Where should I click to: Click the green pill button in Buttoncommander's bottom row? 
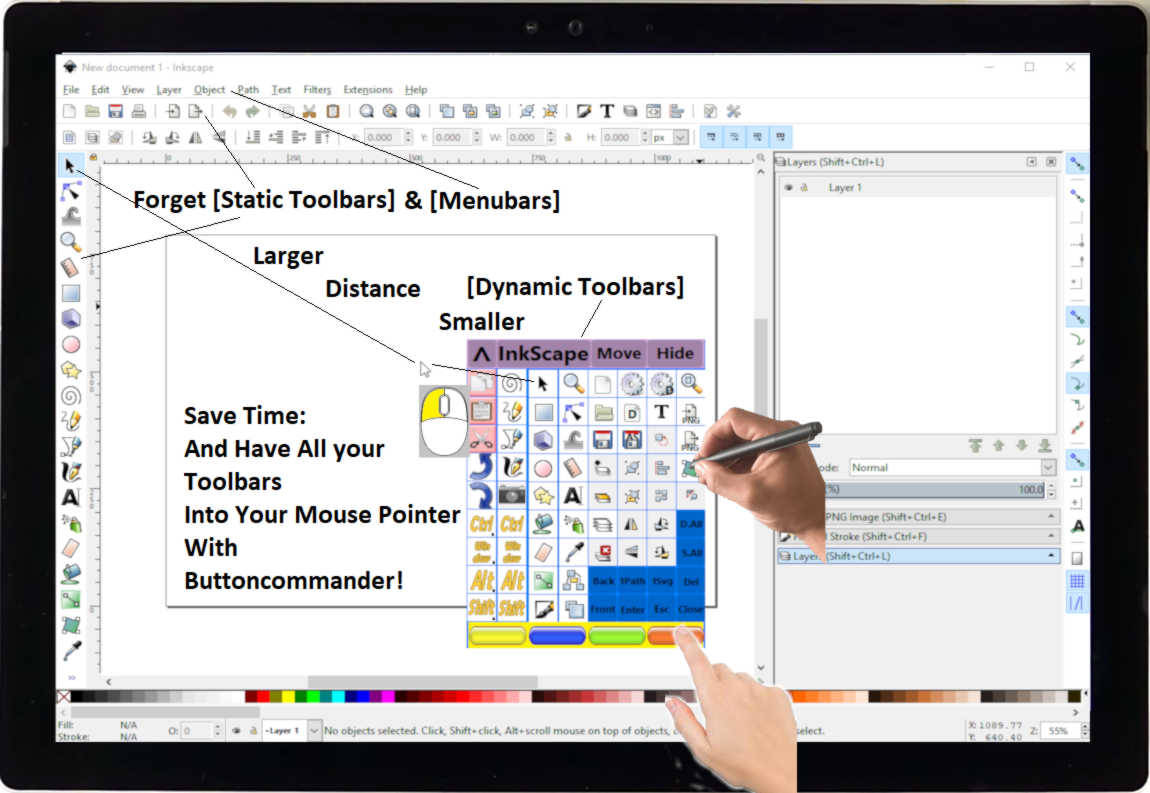(x=617, y=635)
